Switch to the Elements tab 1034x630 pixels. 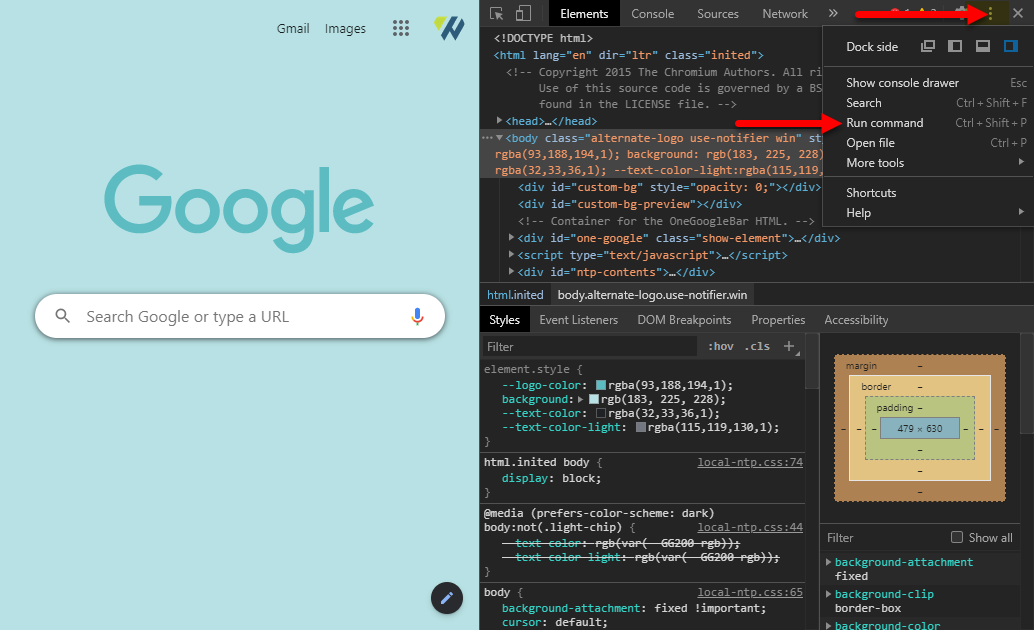(584, 13)
